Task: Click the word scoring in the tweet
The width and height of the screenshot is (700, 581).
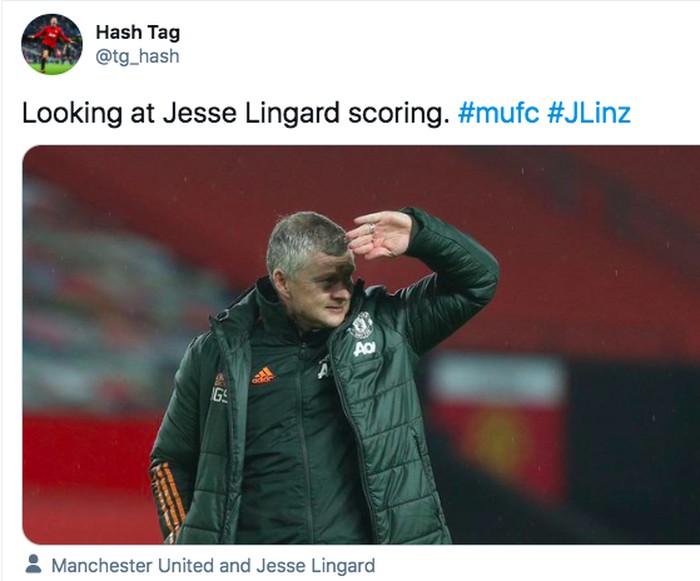Action: click(x=399, y=113)
